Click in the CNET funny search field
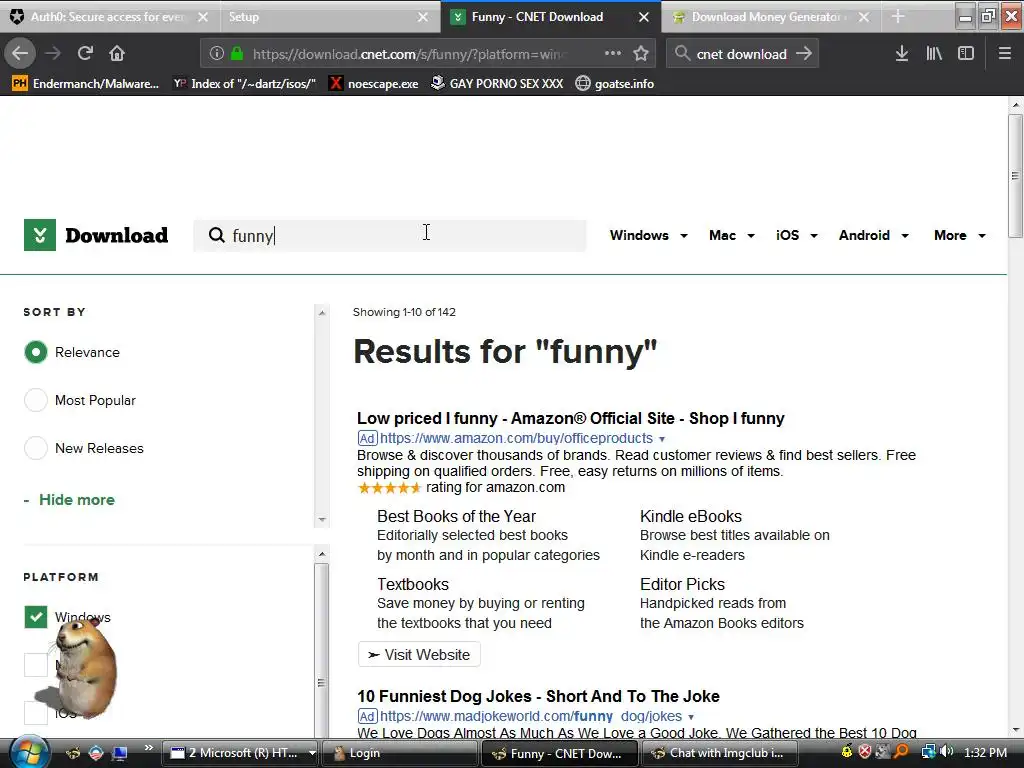 [x=390, y=235]
